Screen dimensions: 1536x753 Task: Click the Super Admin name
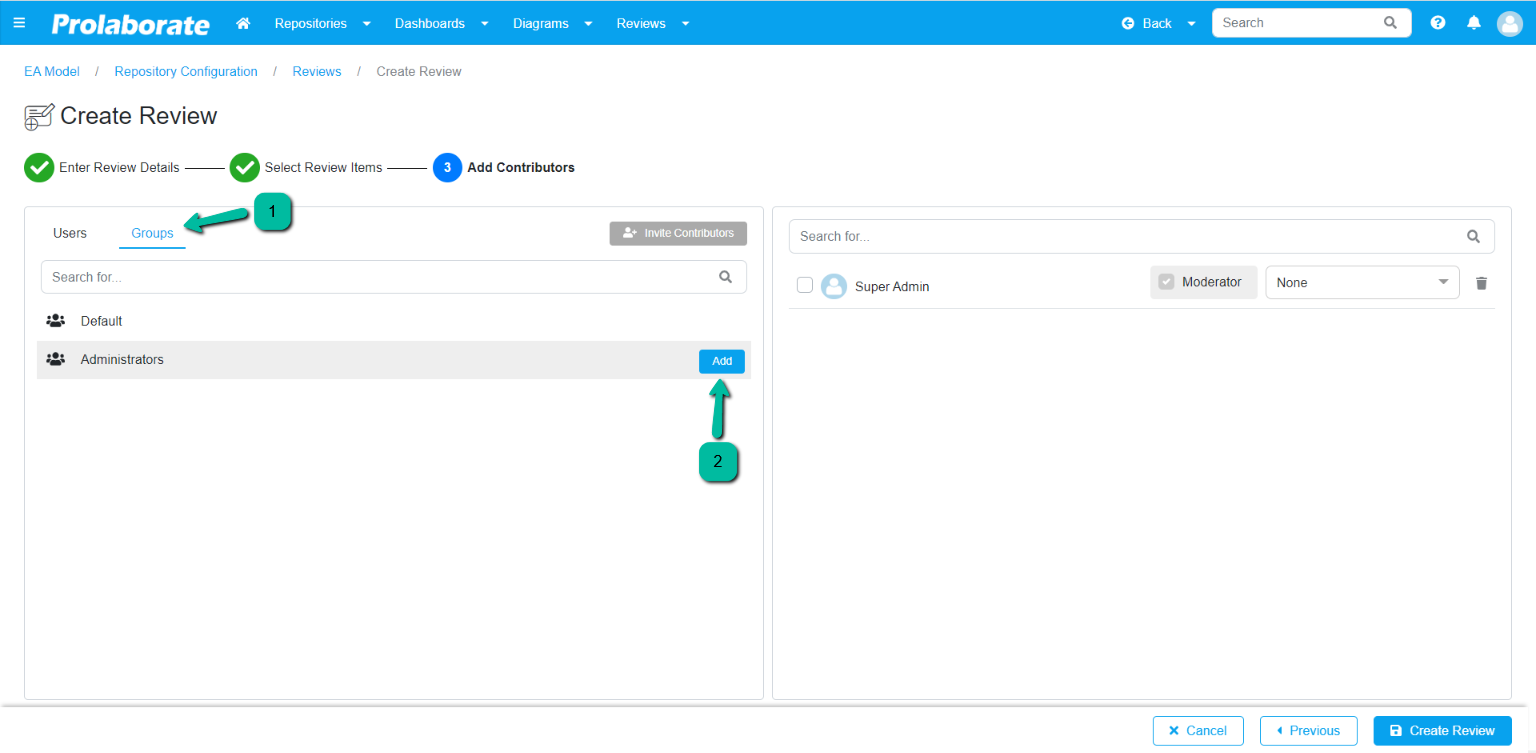[892, 287]
